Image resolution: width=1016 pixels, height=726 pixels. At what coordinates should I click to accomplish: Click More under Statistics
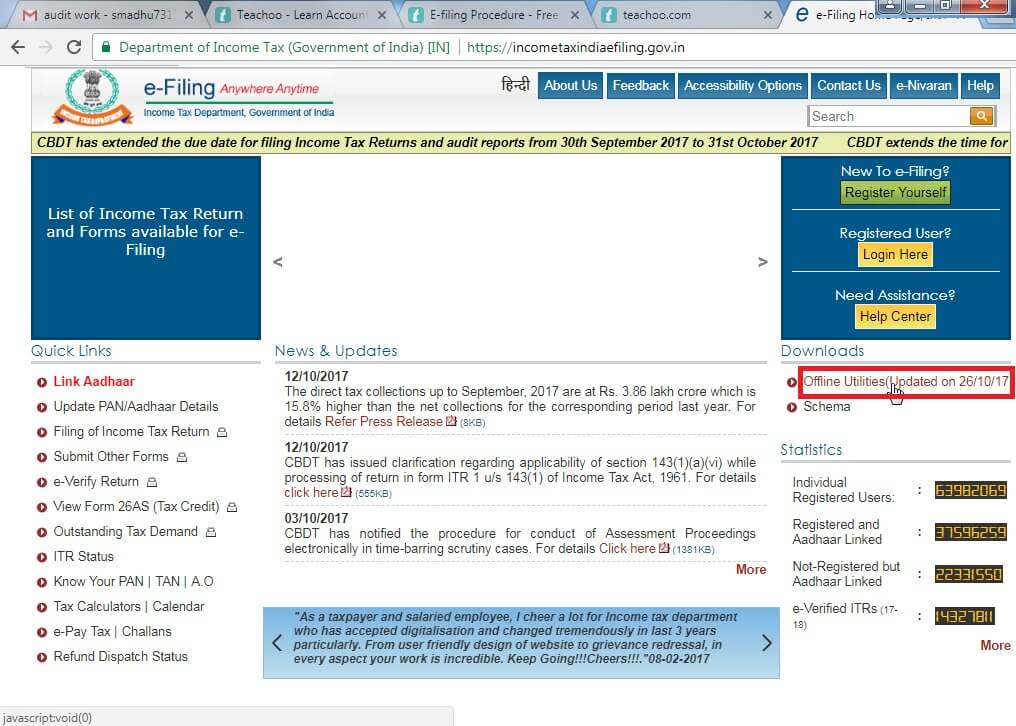coord(995,645)
